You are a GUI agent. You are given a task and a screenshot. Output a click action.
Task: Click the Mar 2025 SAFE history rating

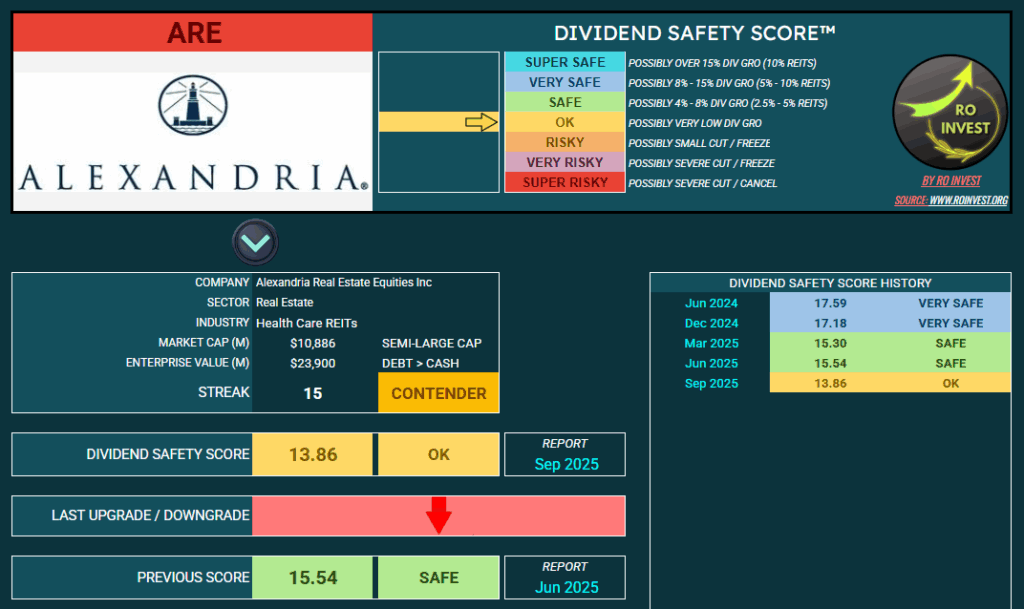(x=950, y=343)
